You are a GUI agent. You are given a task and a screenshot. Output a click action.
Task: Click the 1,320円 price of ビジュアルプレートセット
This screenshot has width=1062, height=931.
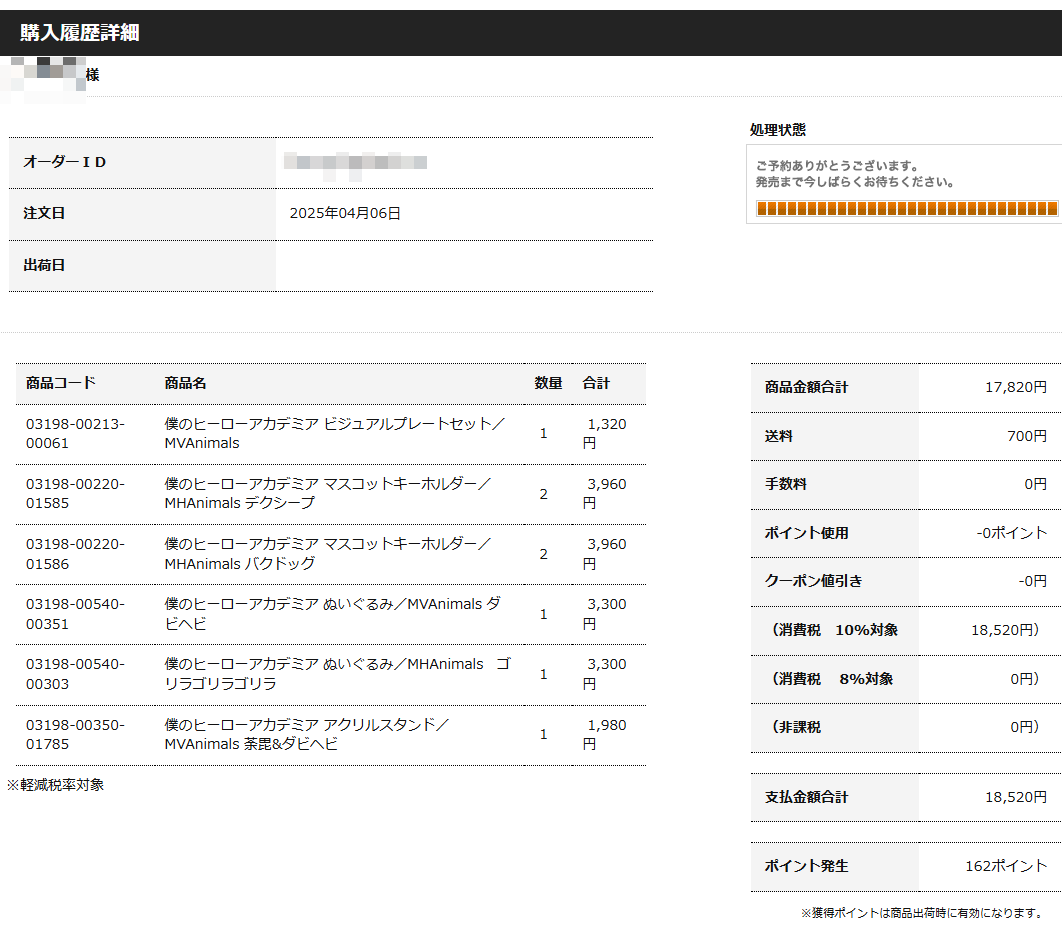(604, 433)
